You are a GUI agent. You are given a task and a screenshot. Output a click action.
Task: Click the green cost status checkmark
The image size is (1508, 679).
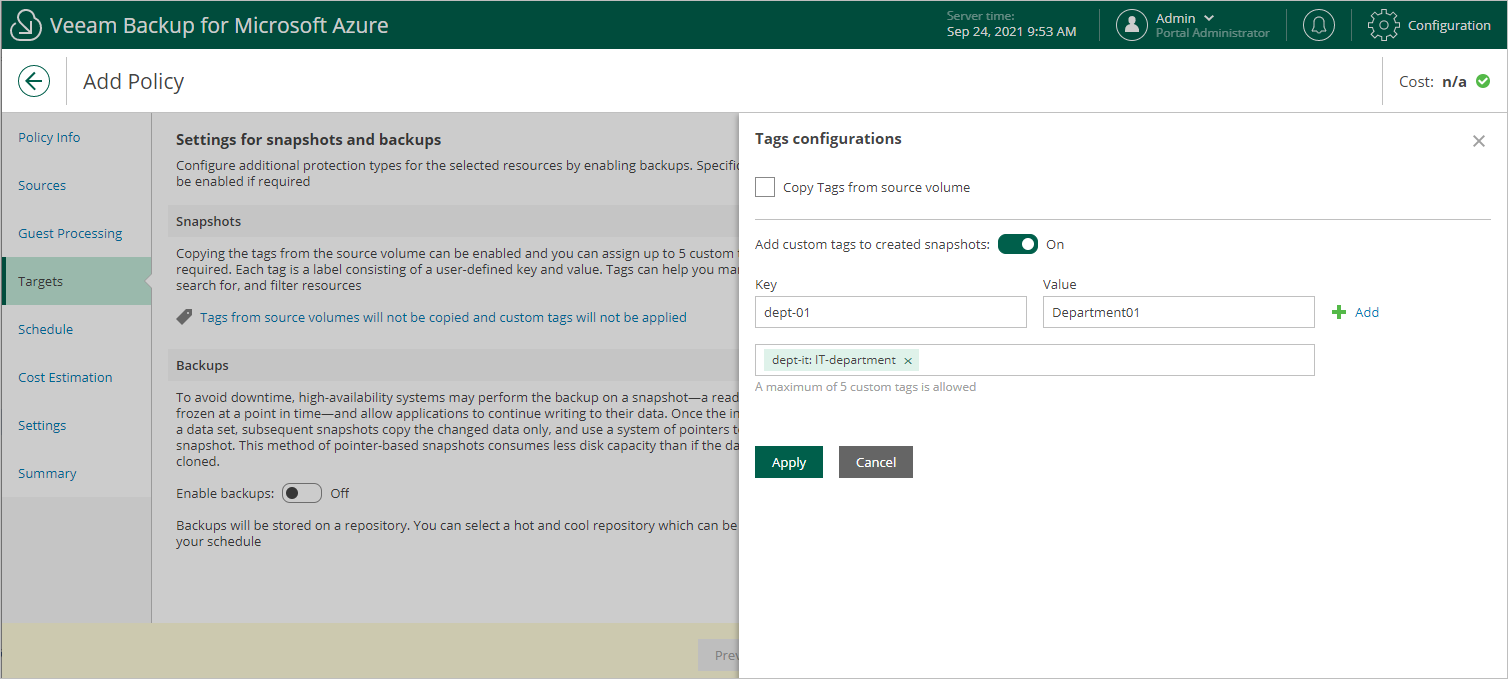coord(1483,81)
